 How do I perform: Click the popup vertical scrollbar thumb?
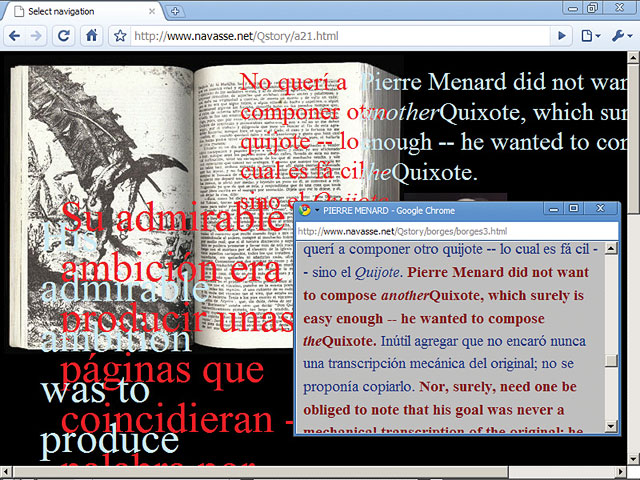(x=611, y=361)
